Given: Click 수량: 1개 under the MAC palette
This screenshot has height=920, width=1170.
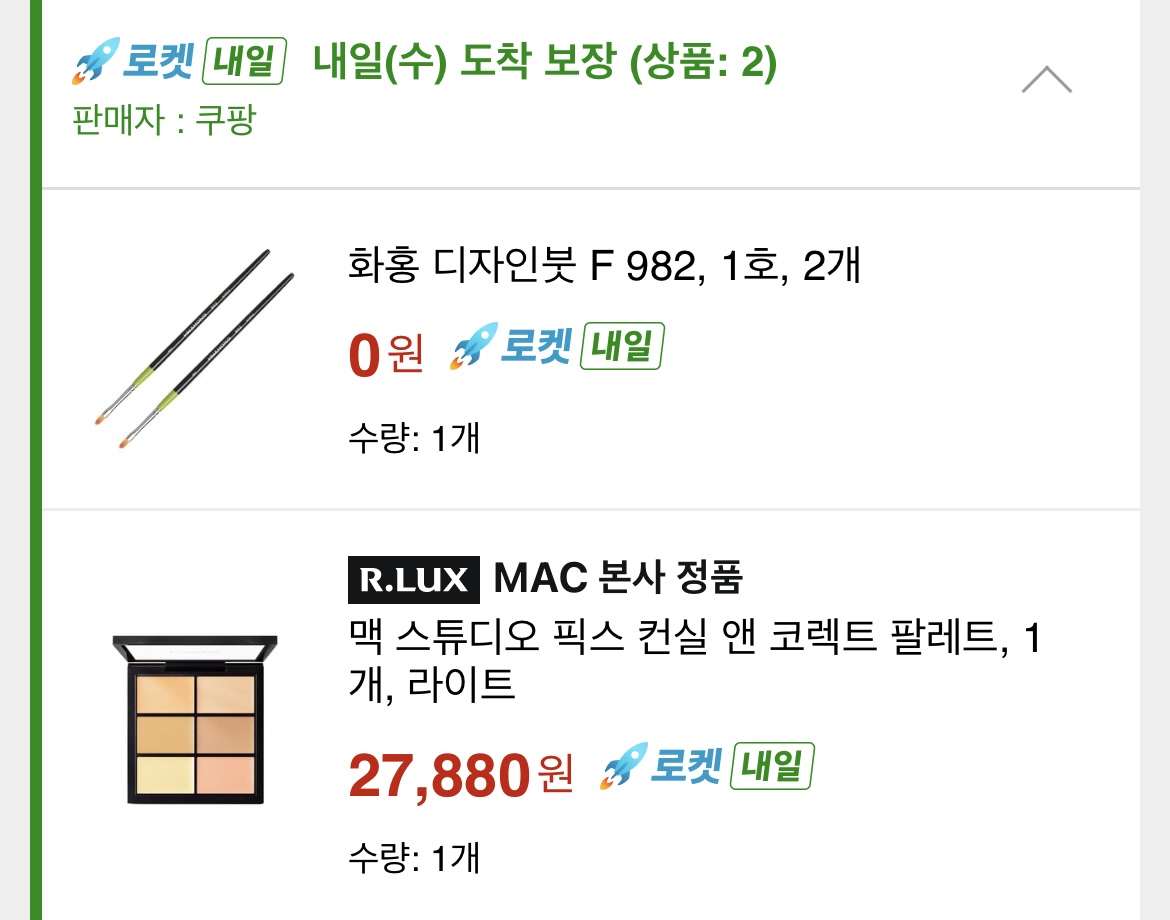Looking at the screenshot, I should click(x=414, y=857).
